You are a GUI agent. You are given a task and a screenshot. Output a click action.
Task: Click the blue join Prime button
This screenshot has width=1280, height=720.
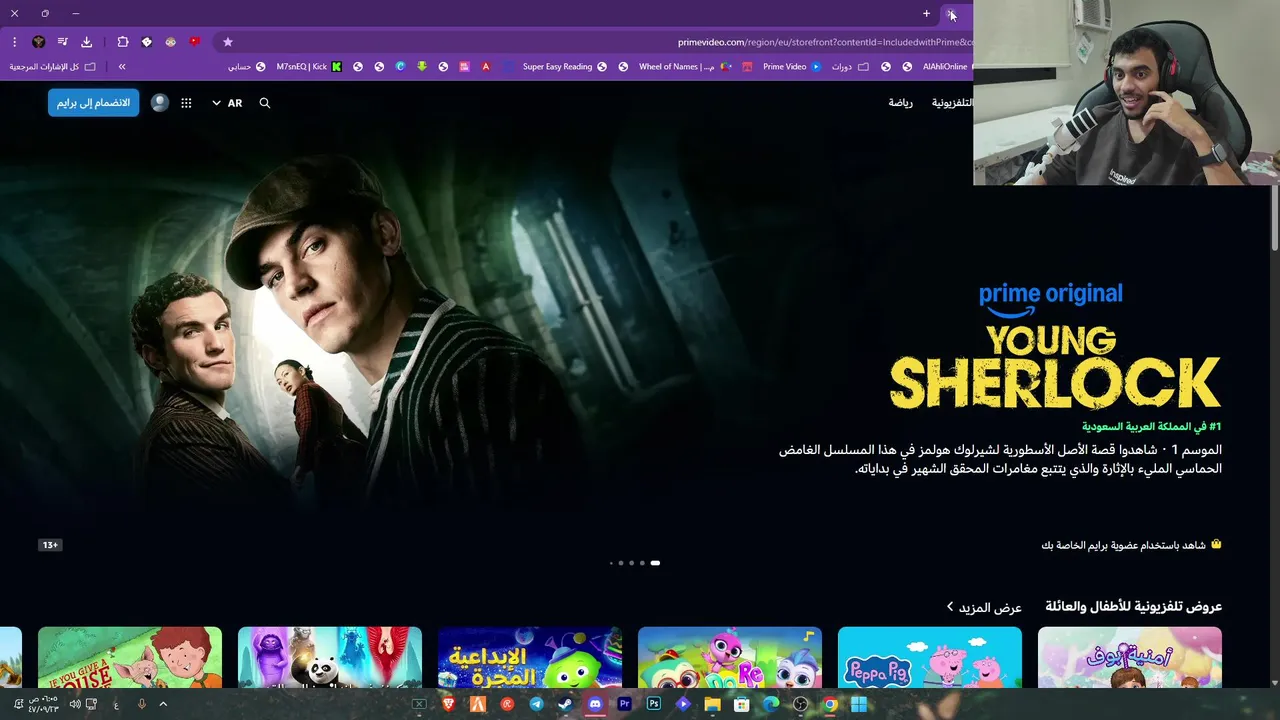point(93,103)
